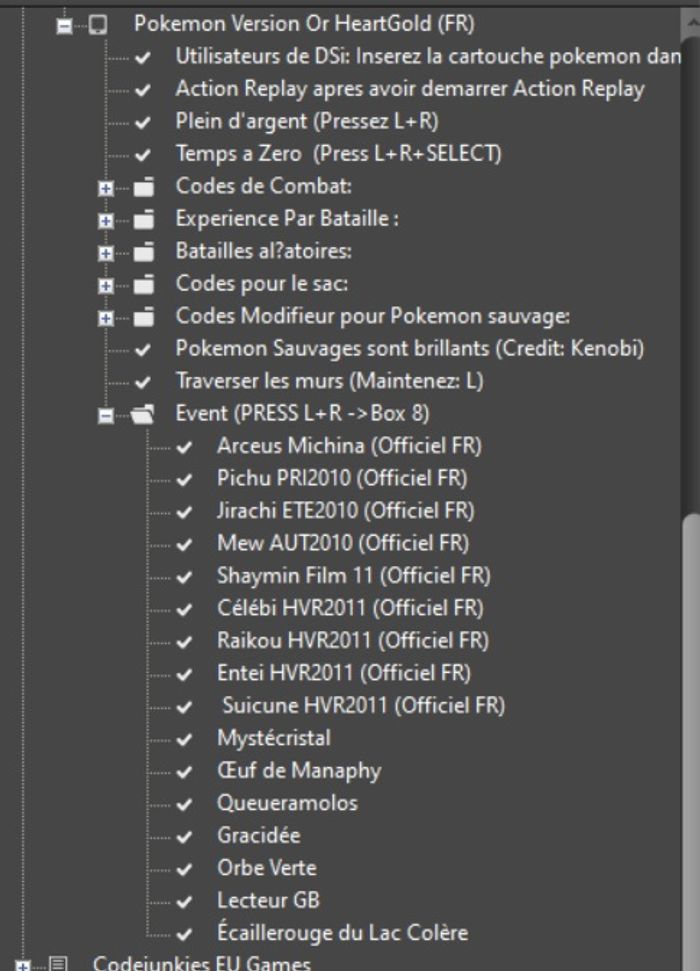700x971 pixels.
Task: Toggle the Temps a Zero code checkmark
Action: click(142, 155)
